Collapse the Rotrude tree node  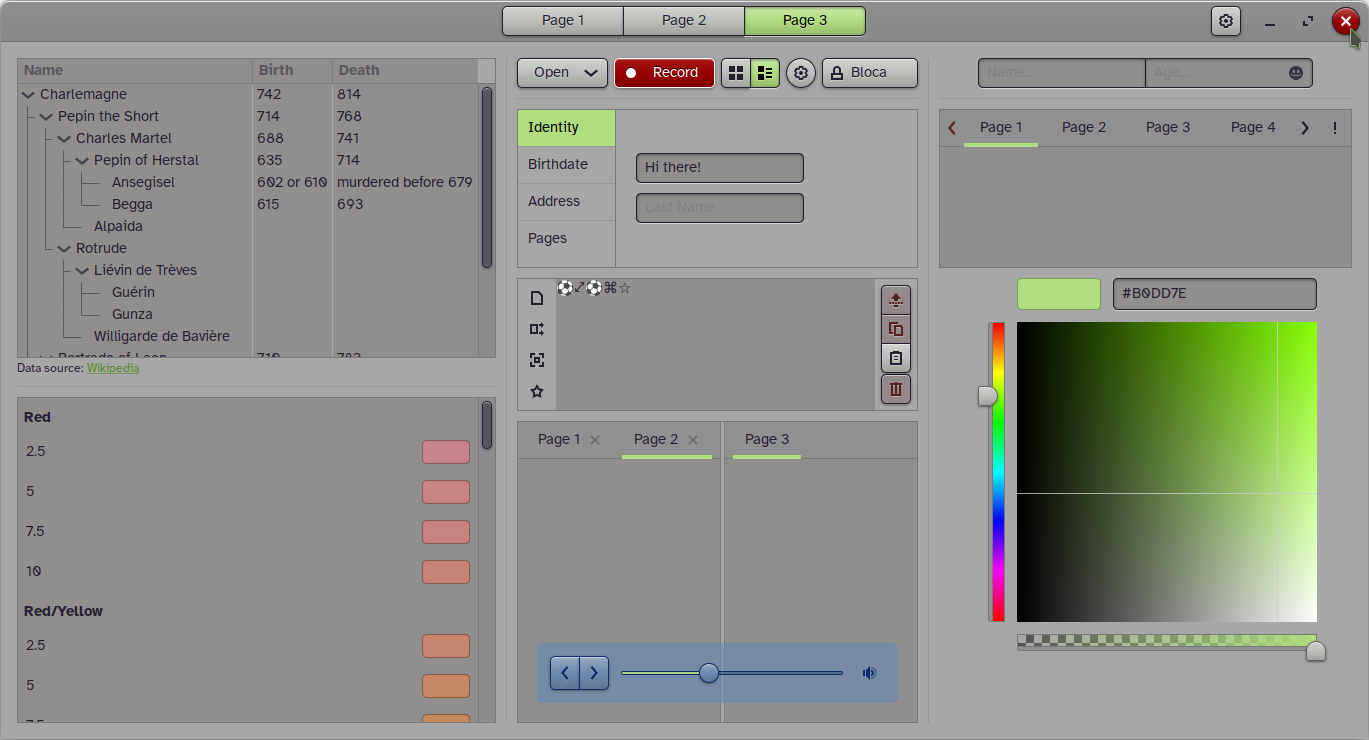(64, 249)
